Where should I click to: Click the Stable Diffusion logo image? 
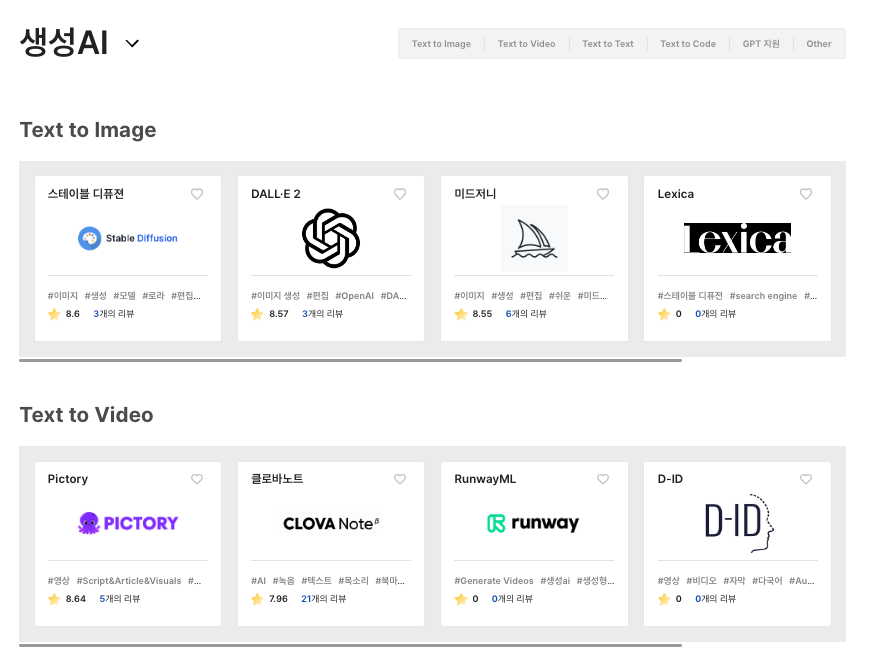pos(127,238)
